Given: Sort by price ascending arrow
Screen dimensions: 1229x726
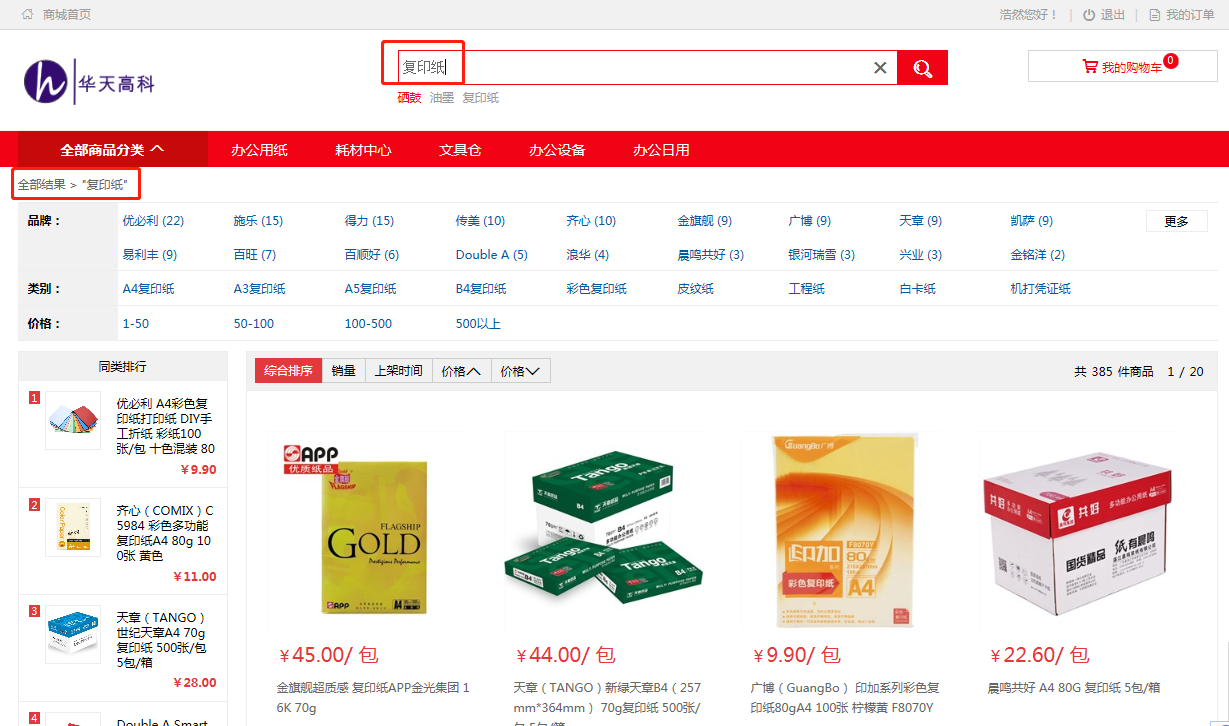Looking at the screenshot, I should [462, 371].
